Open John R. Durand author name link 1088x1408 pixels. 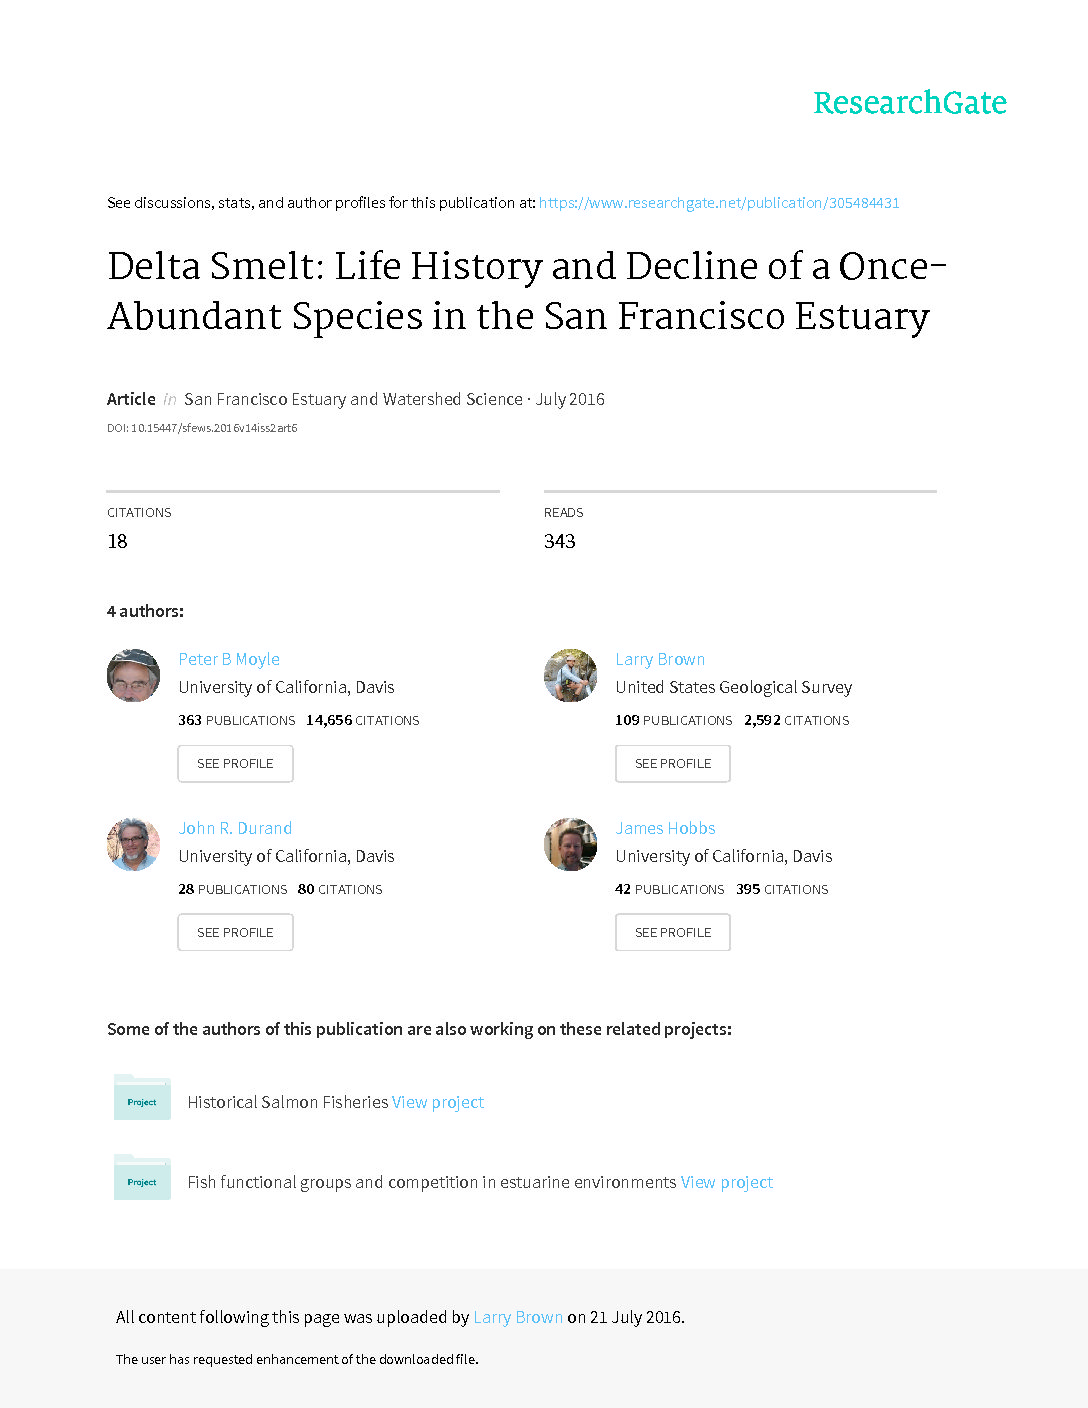tap(235, 828)
